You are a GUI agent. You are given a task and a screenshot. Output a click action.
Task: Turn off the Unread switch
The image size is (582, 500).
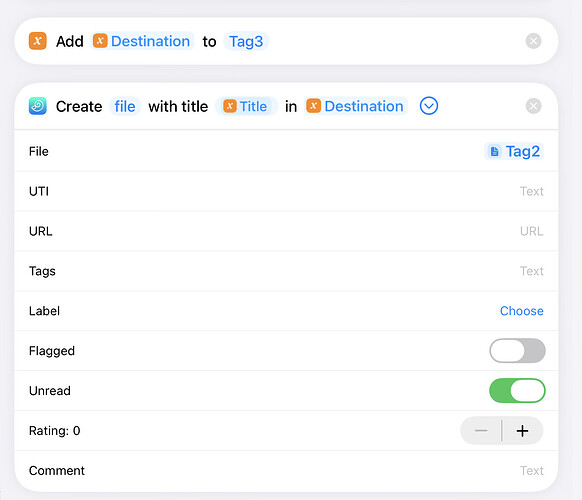point(517,390)
